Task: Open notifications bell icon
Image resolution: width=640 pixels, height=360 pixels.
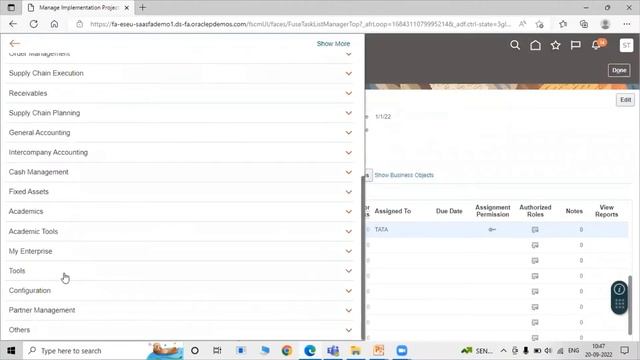Action: (x=596, y=45)
